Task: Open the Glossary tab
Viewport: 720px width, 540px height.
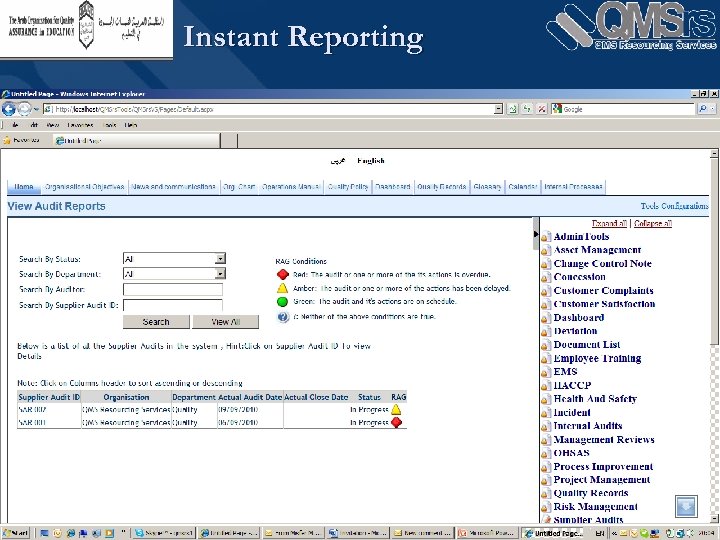Action: point(487,187)
